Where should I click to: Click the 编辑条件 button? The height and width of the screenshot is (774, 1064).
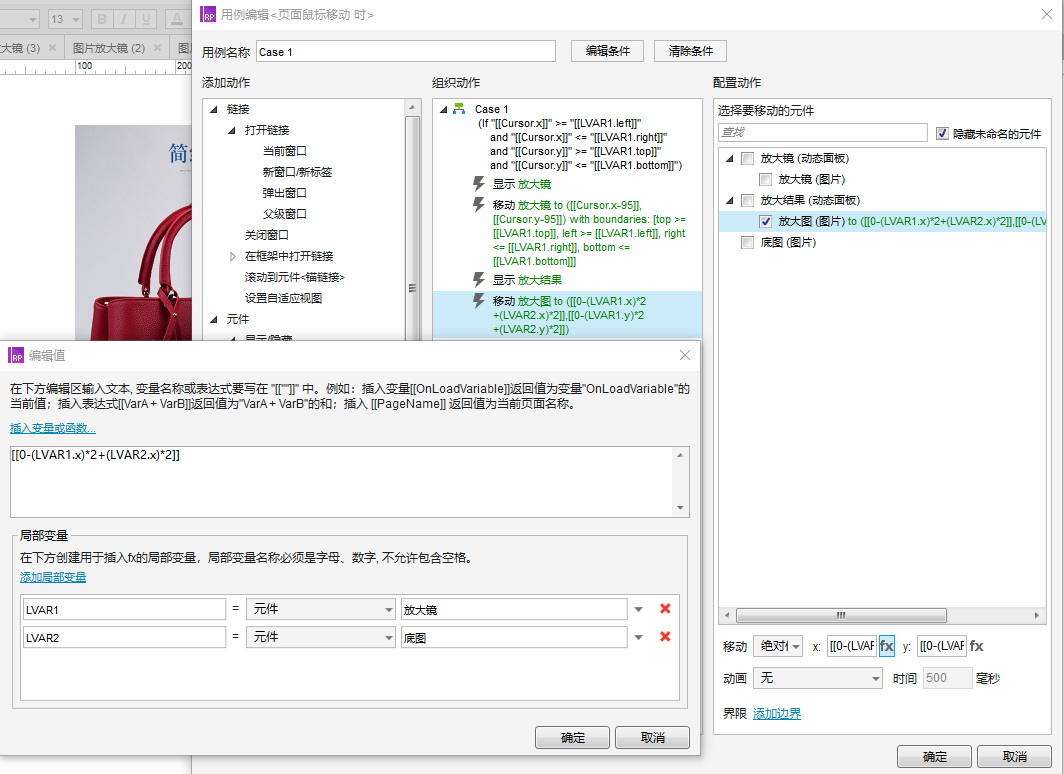click(x=607, y=51)
